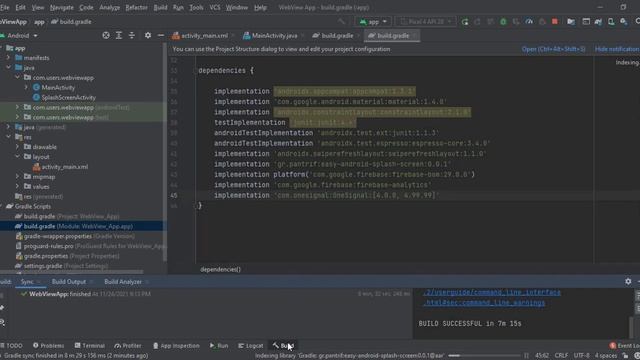This screenshot has height=360, width=640.
Task: Open the Terminal tool window
Action: click(89, 346)
